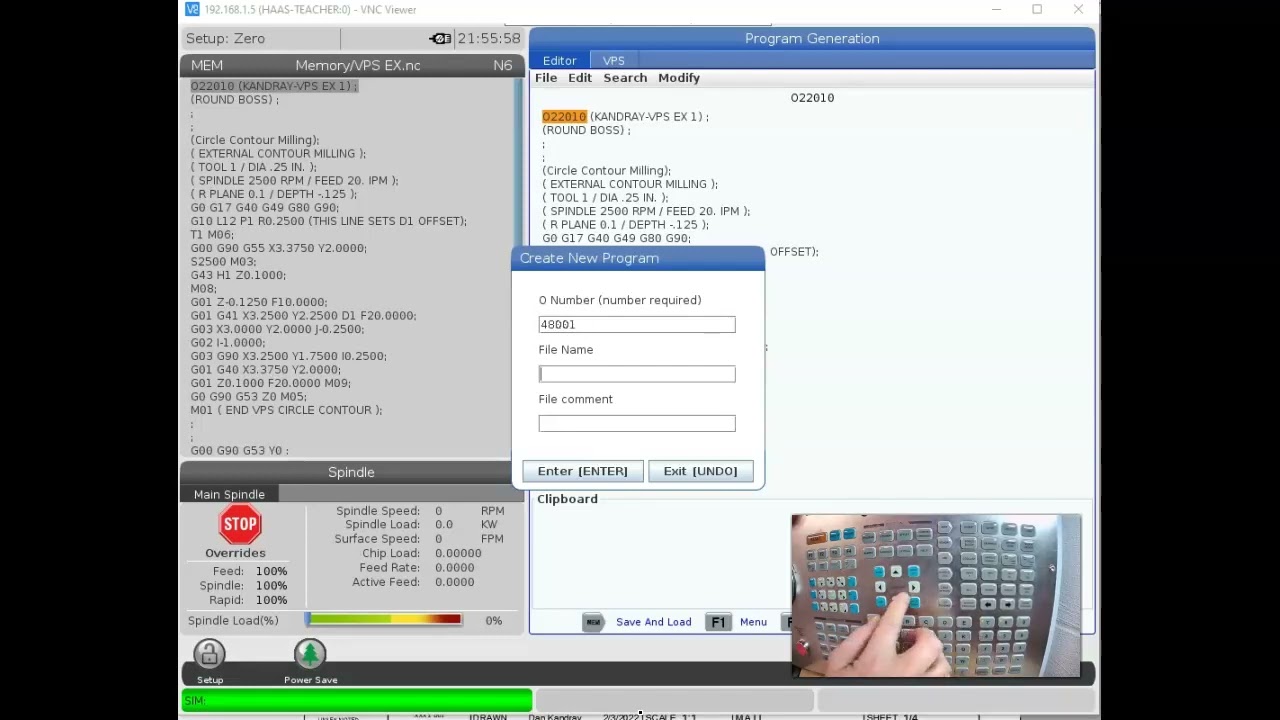Click the MEM mode label
1280x720 pixels.
click(x=207, y=65)
